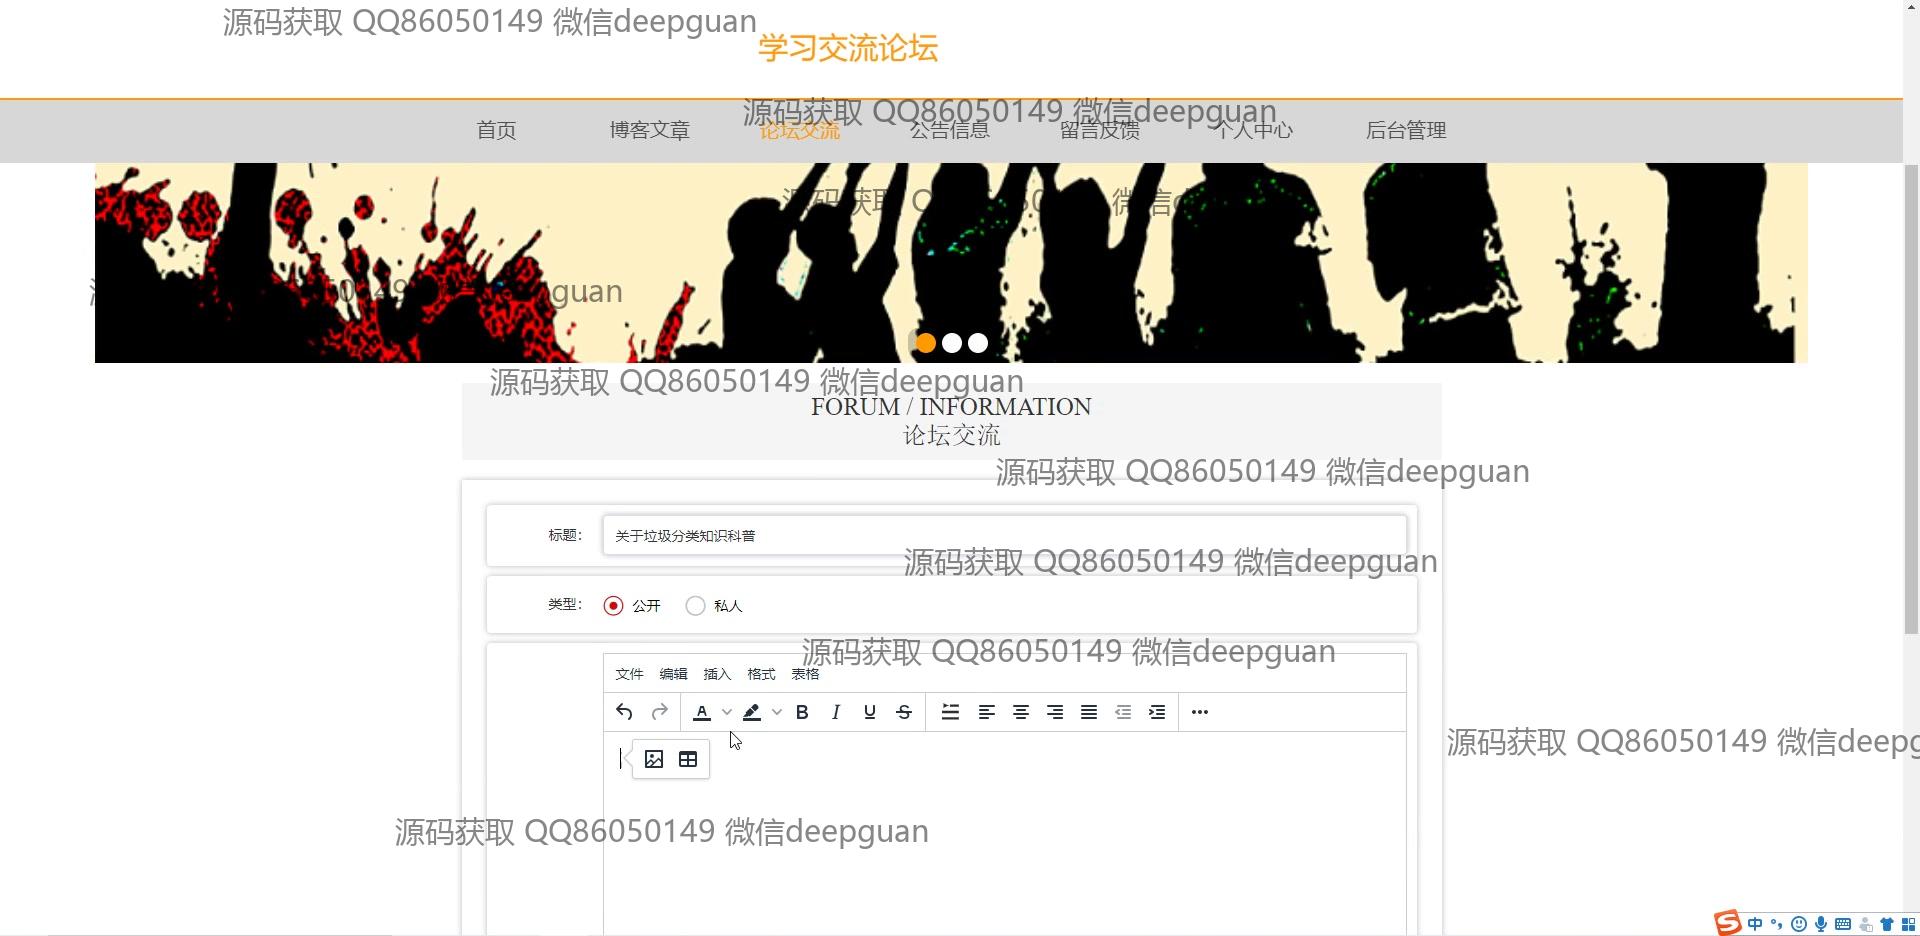This screenshot has height=936, width=1920.
Task: Open the 后台管理 navigation link
Action: click(1406, 130)
